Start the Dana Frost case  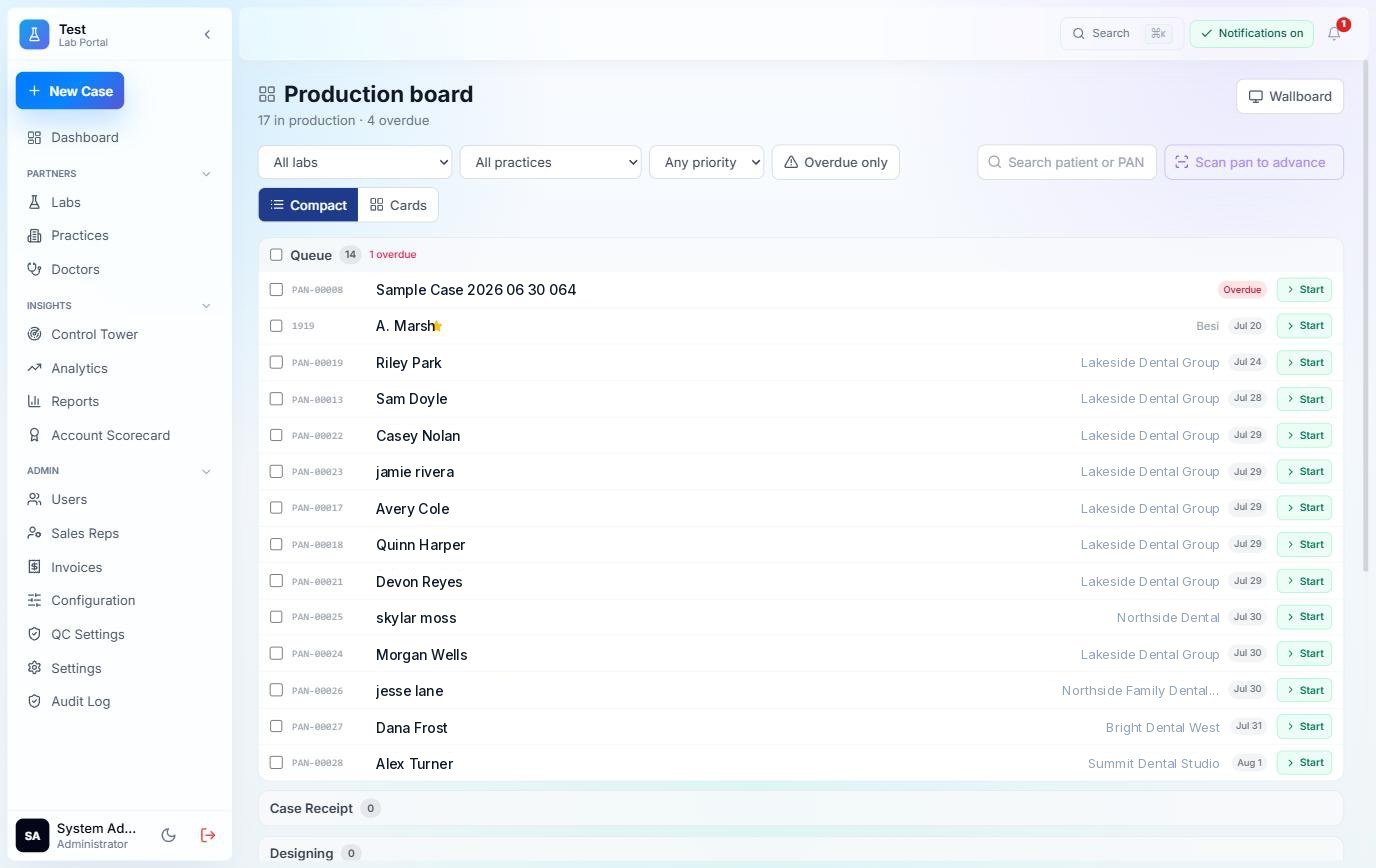click(1304, 726)
